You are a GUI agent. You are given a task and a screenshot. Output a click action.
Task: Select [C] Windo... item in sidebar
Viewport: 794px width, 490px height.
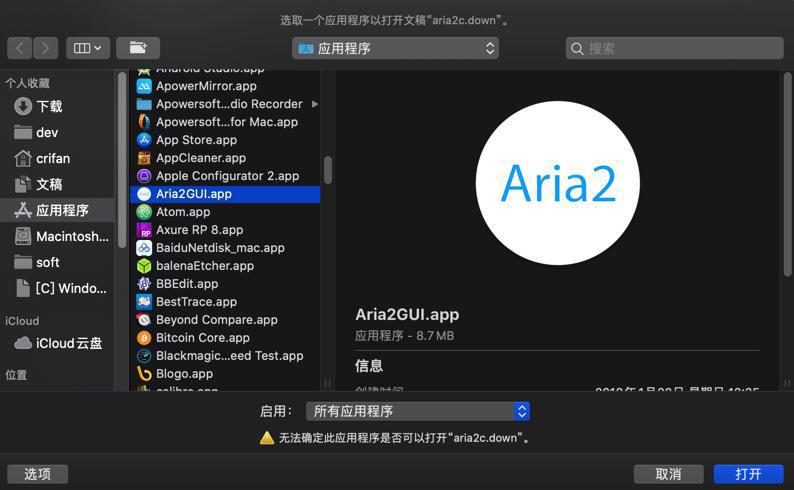click(x=57, y=288)
